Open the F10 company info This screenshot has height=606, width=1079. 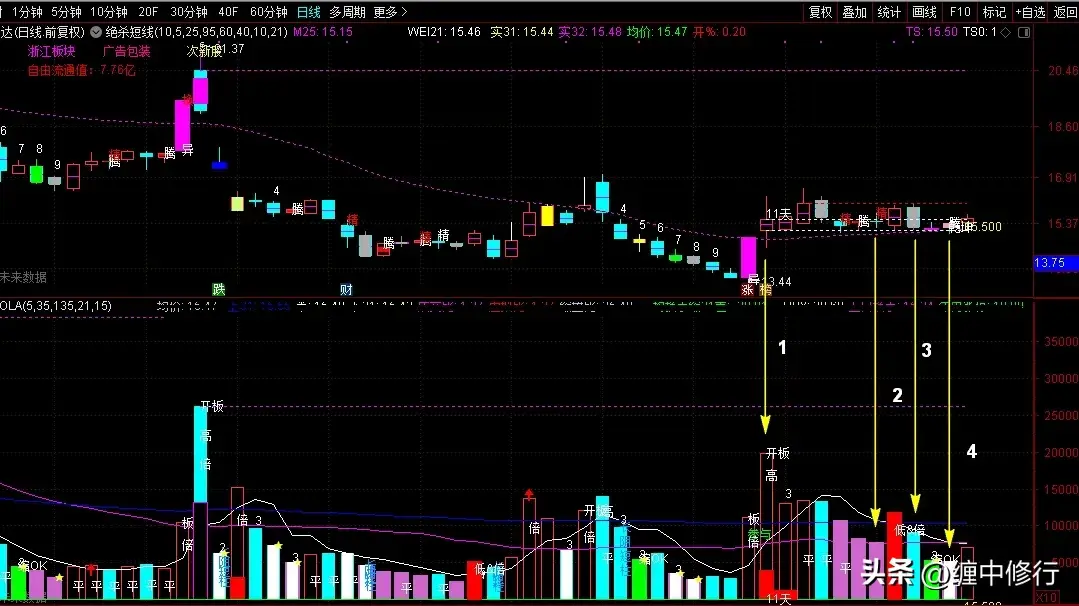pyautogui.click(x=960, y=12)
